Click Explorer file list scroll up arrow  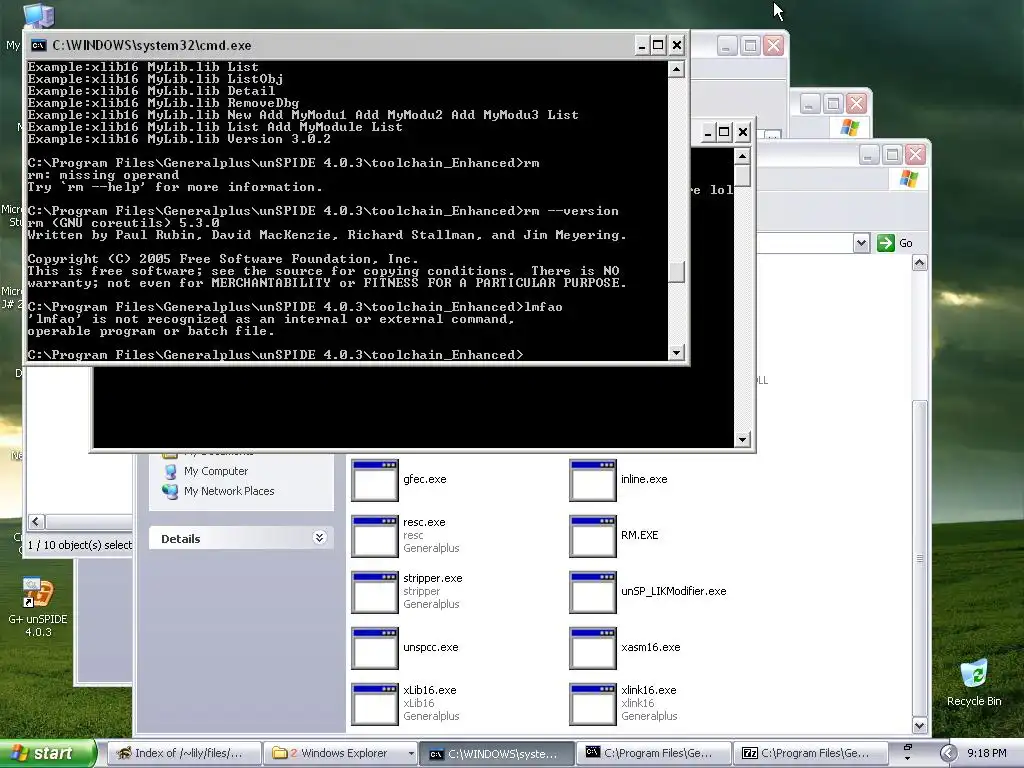(x=920, y=263)
